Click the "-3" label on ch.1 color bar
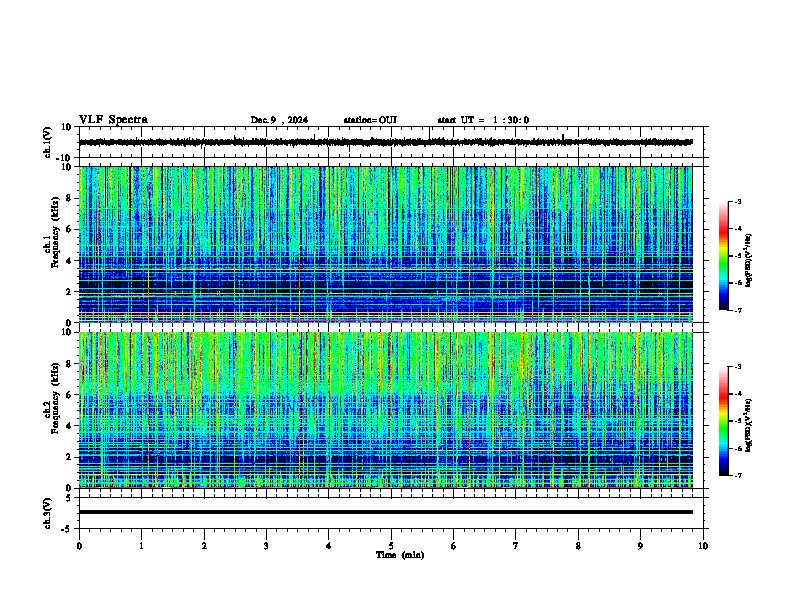 pos(737,201)
